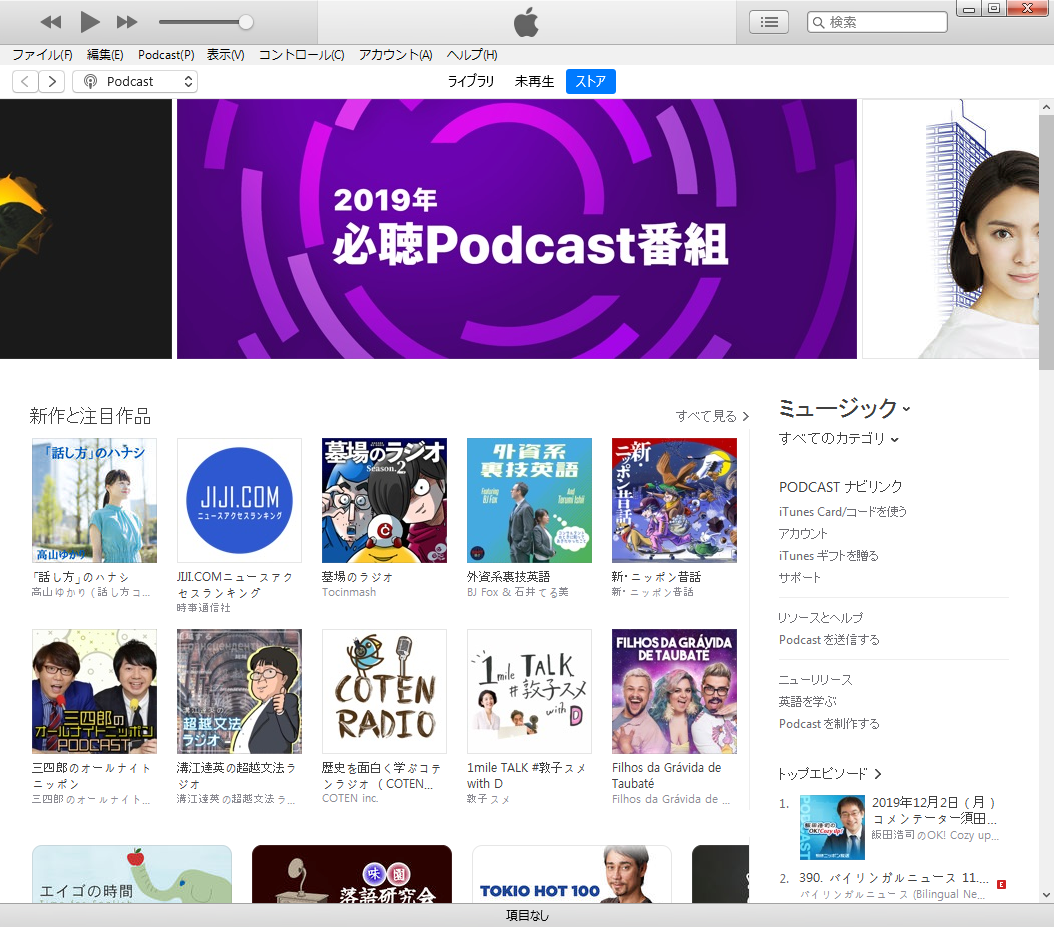Open the JIJI.COM podcast artwork

239,500
